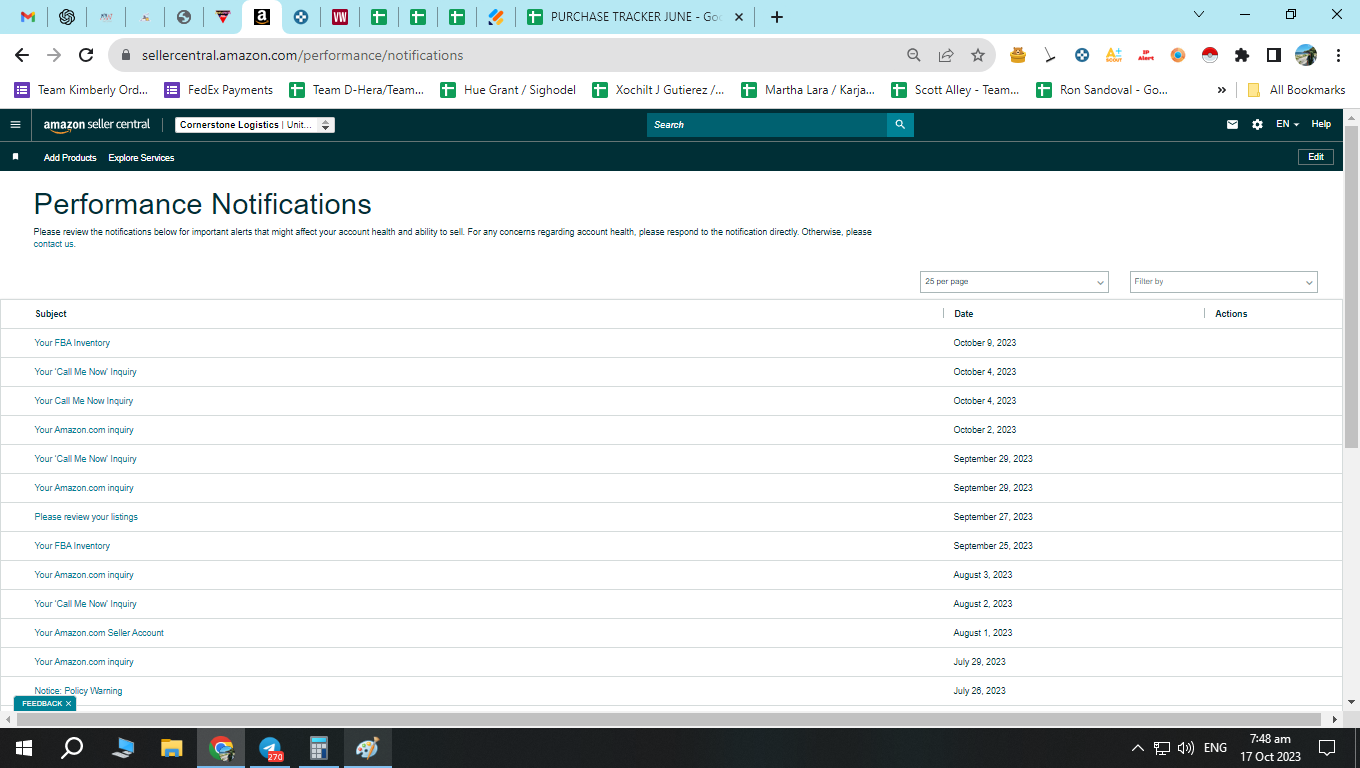This screenshot has height=768, width=1360.
Task: Click the contact us link
Action: 54,244
